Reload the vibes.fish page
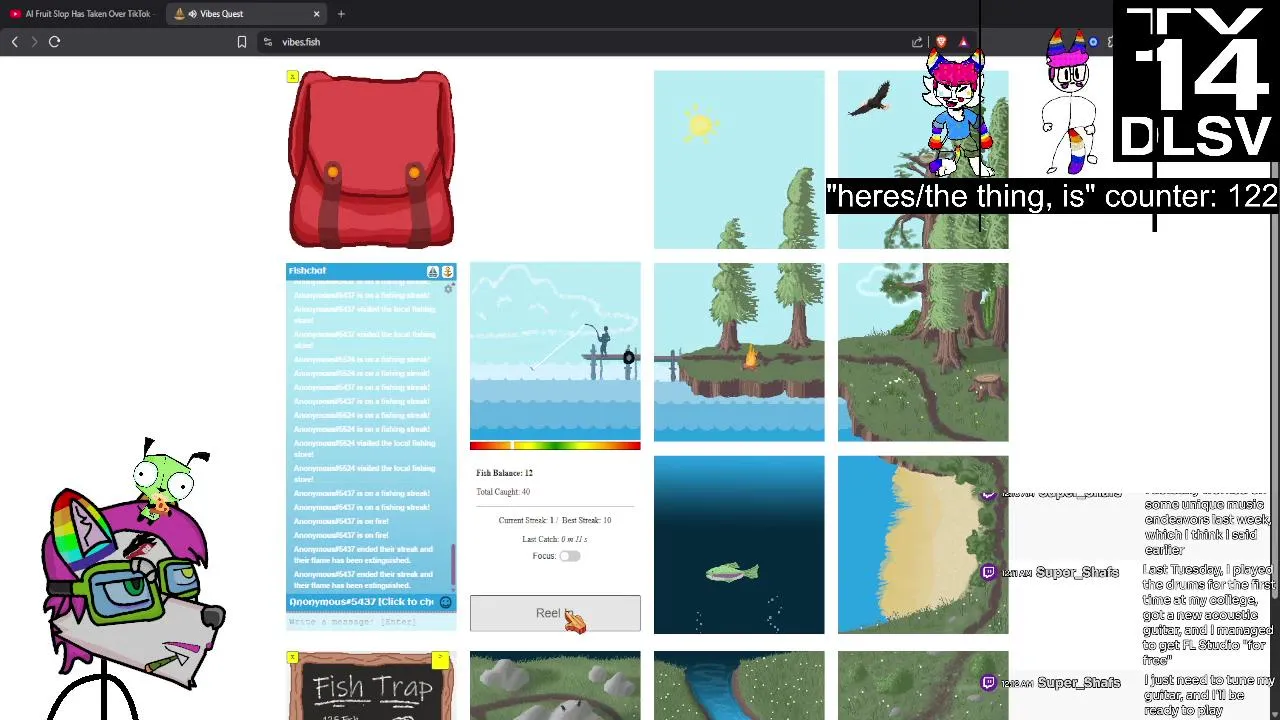 pos(55,42)
